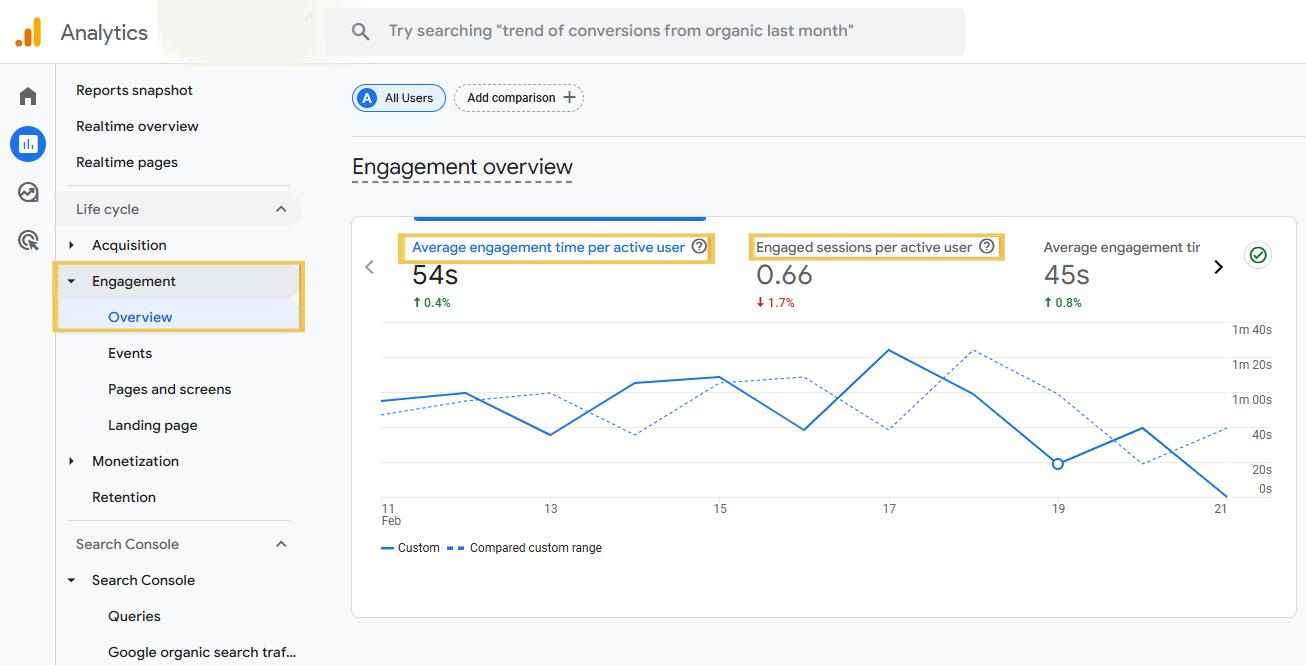Image resolution: width=1306 pixels, height=665 pixels.
Task: Collapse the Search Console section chevron
Action: [x=281, y=544]
